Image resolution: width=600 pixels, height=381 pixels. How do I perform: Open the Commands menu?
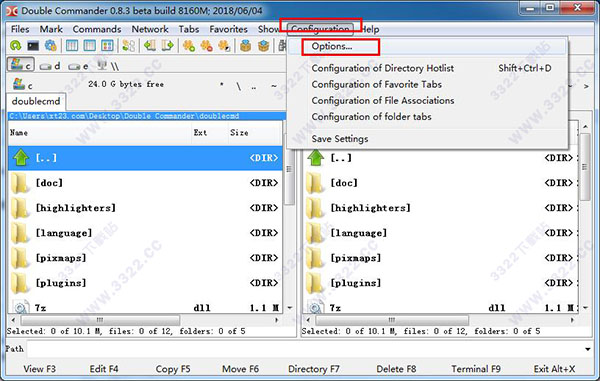[x=97, y=29]
